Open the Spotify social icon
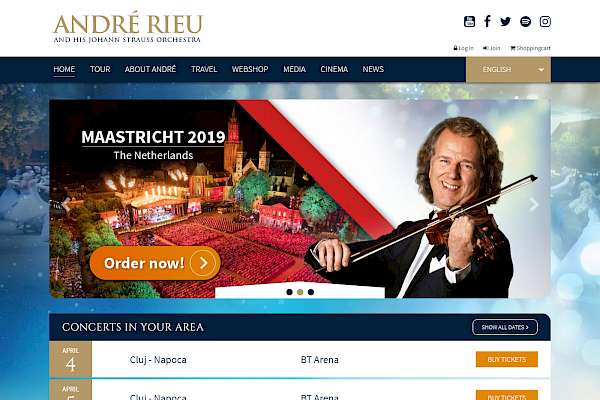Image resolution: width=600 pixels, height=400 pixels. pyautogui.click(x=525, y=21)
